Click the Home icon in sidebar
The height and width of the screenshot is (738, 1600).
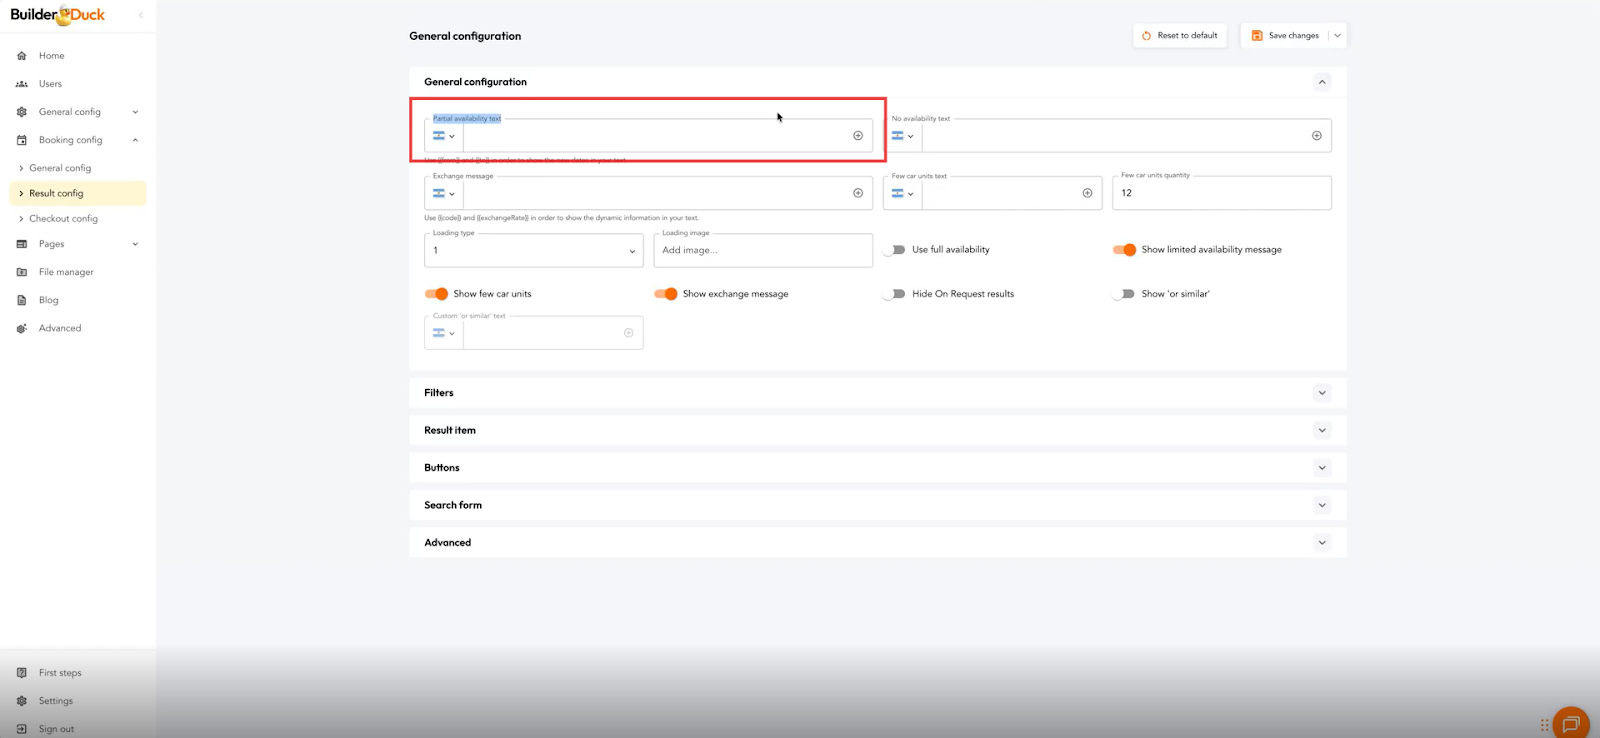22,56
